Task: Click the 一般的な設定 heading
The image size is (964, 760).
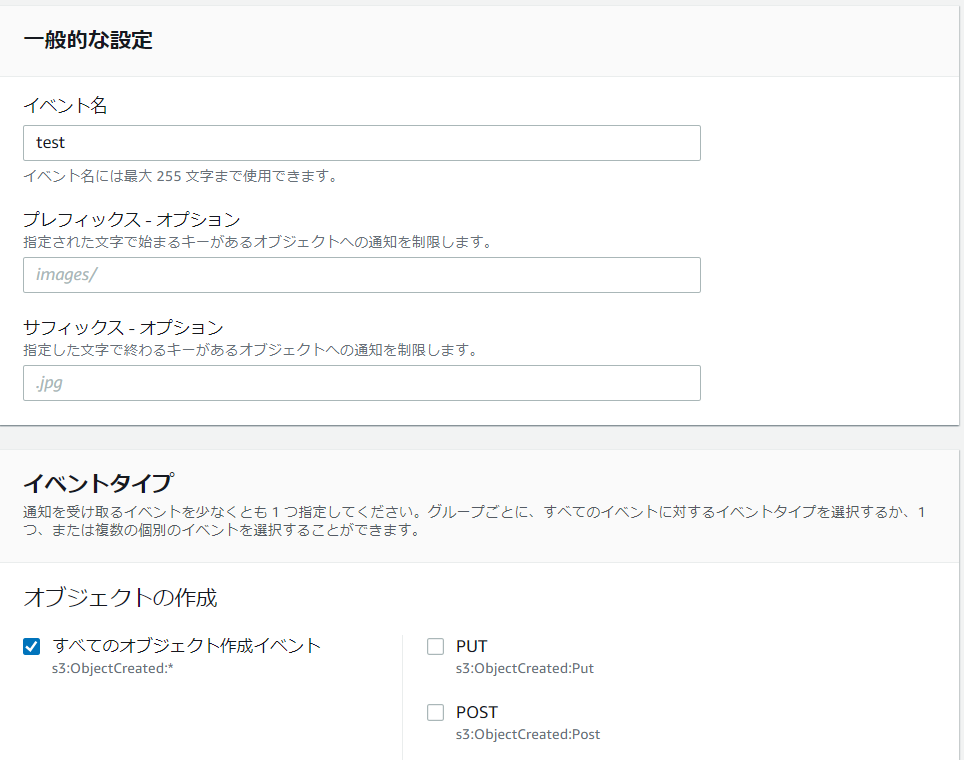Action: point(88,40)
